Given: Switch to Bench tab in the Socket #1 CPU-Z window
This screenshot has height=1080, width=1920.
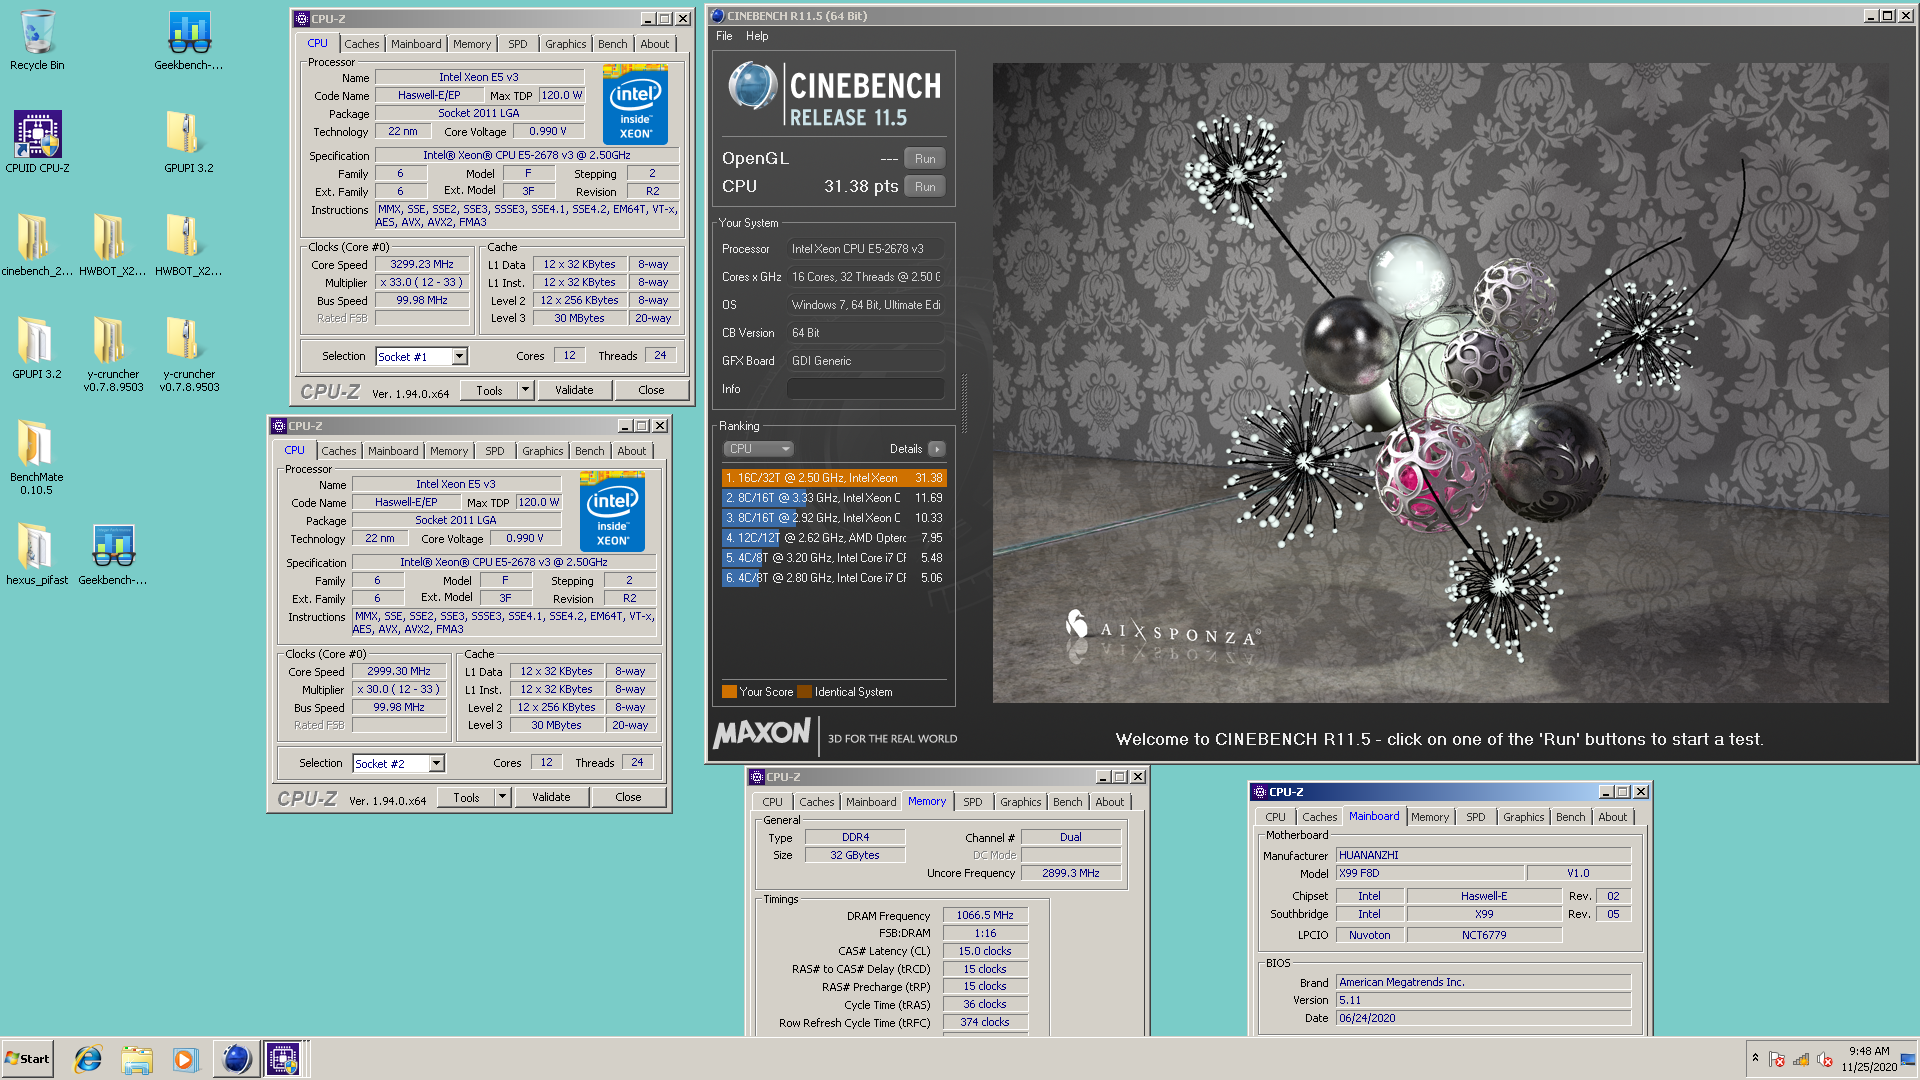Looking at the screenshot, I should pyautogui.click(x=613, y=44).
